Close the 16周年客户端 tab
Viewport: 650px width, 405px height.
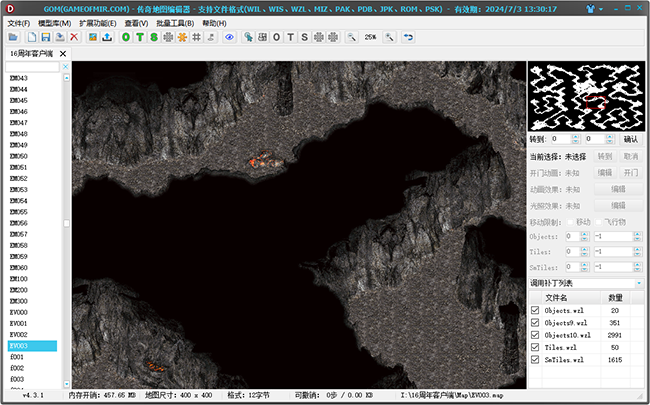[64, 52]
